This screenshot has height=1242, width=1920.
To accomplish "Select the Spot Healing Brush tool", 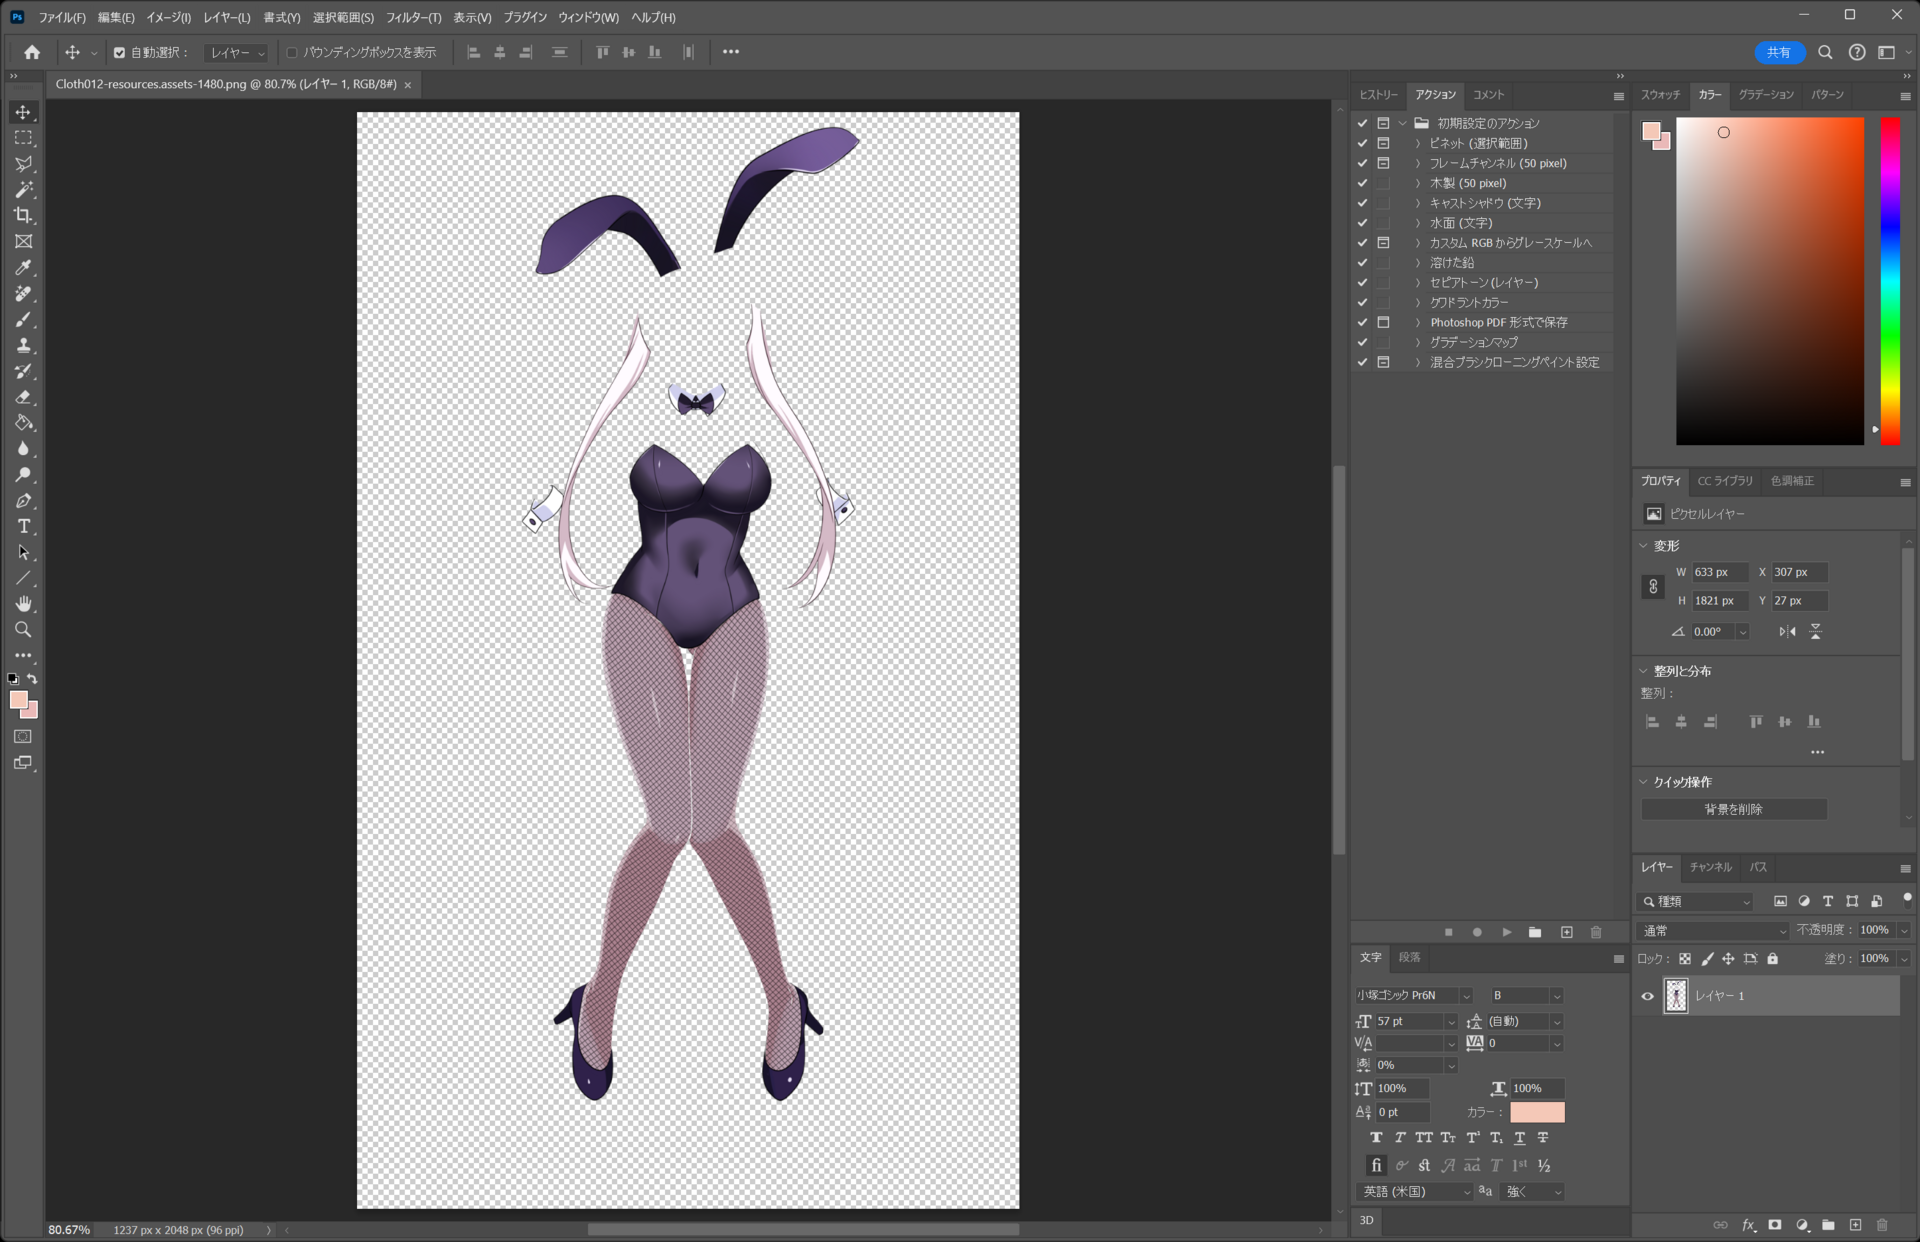I will pyautogui.click(x=23, y=294).
